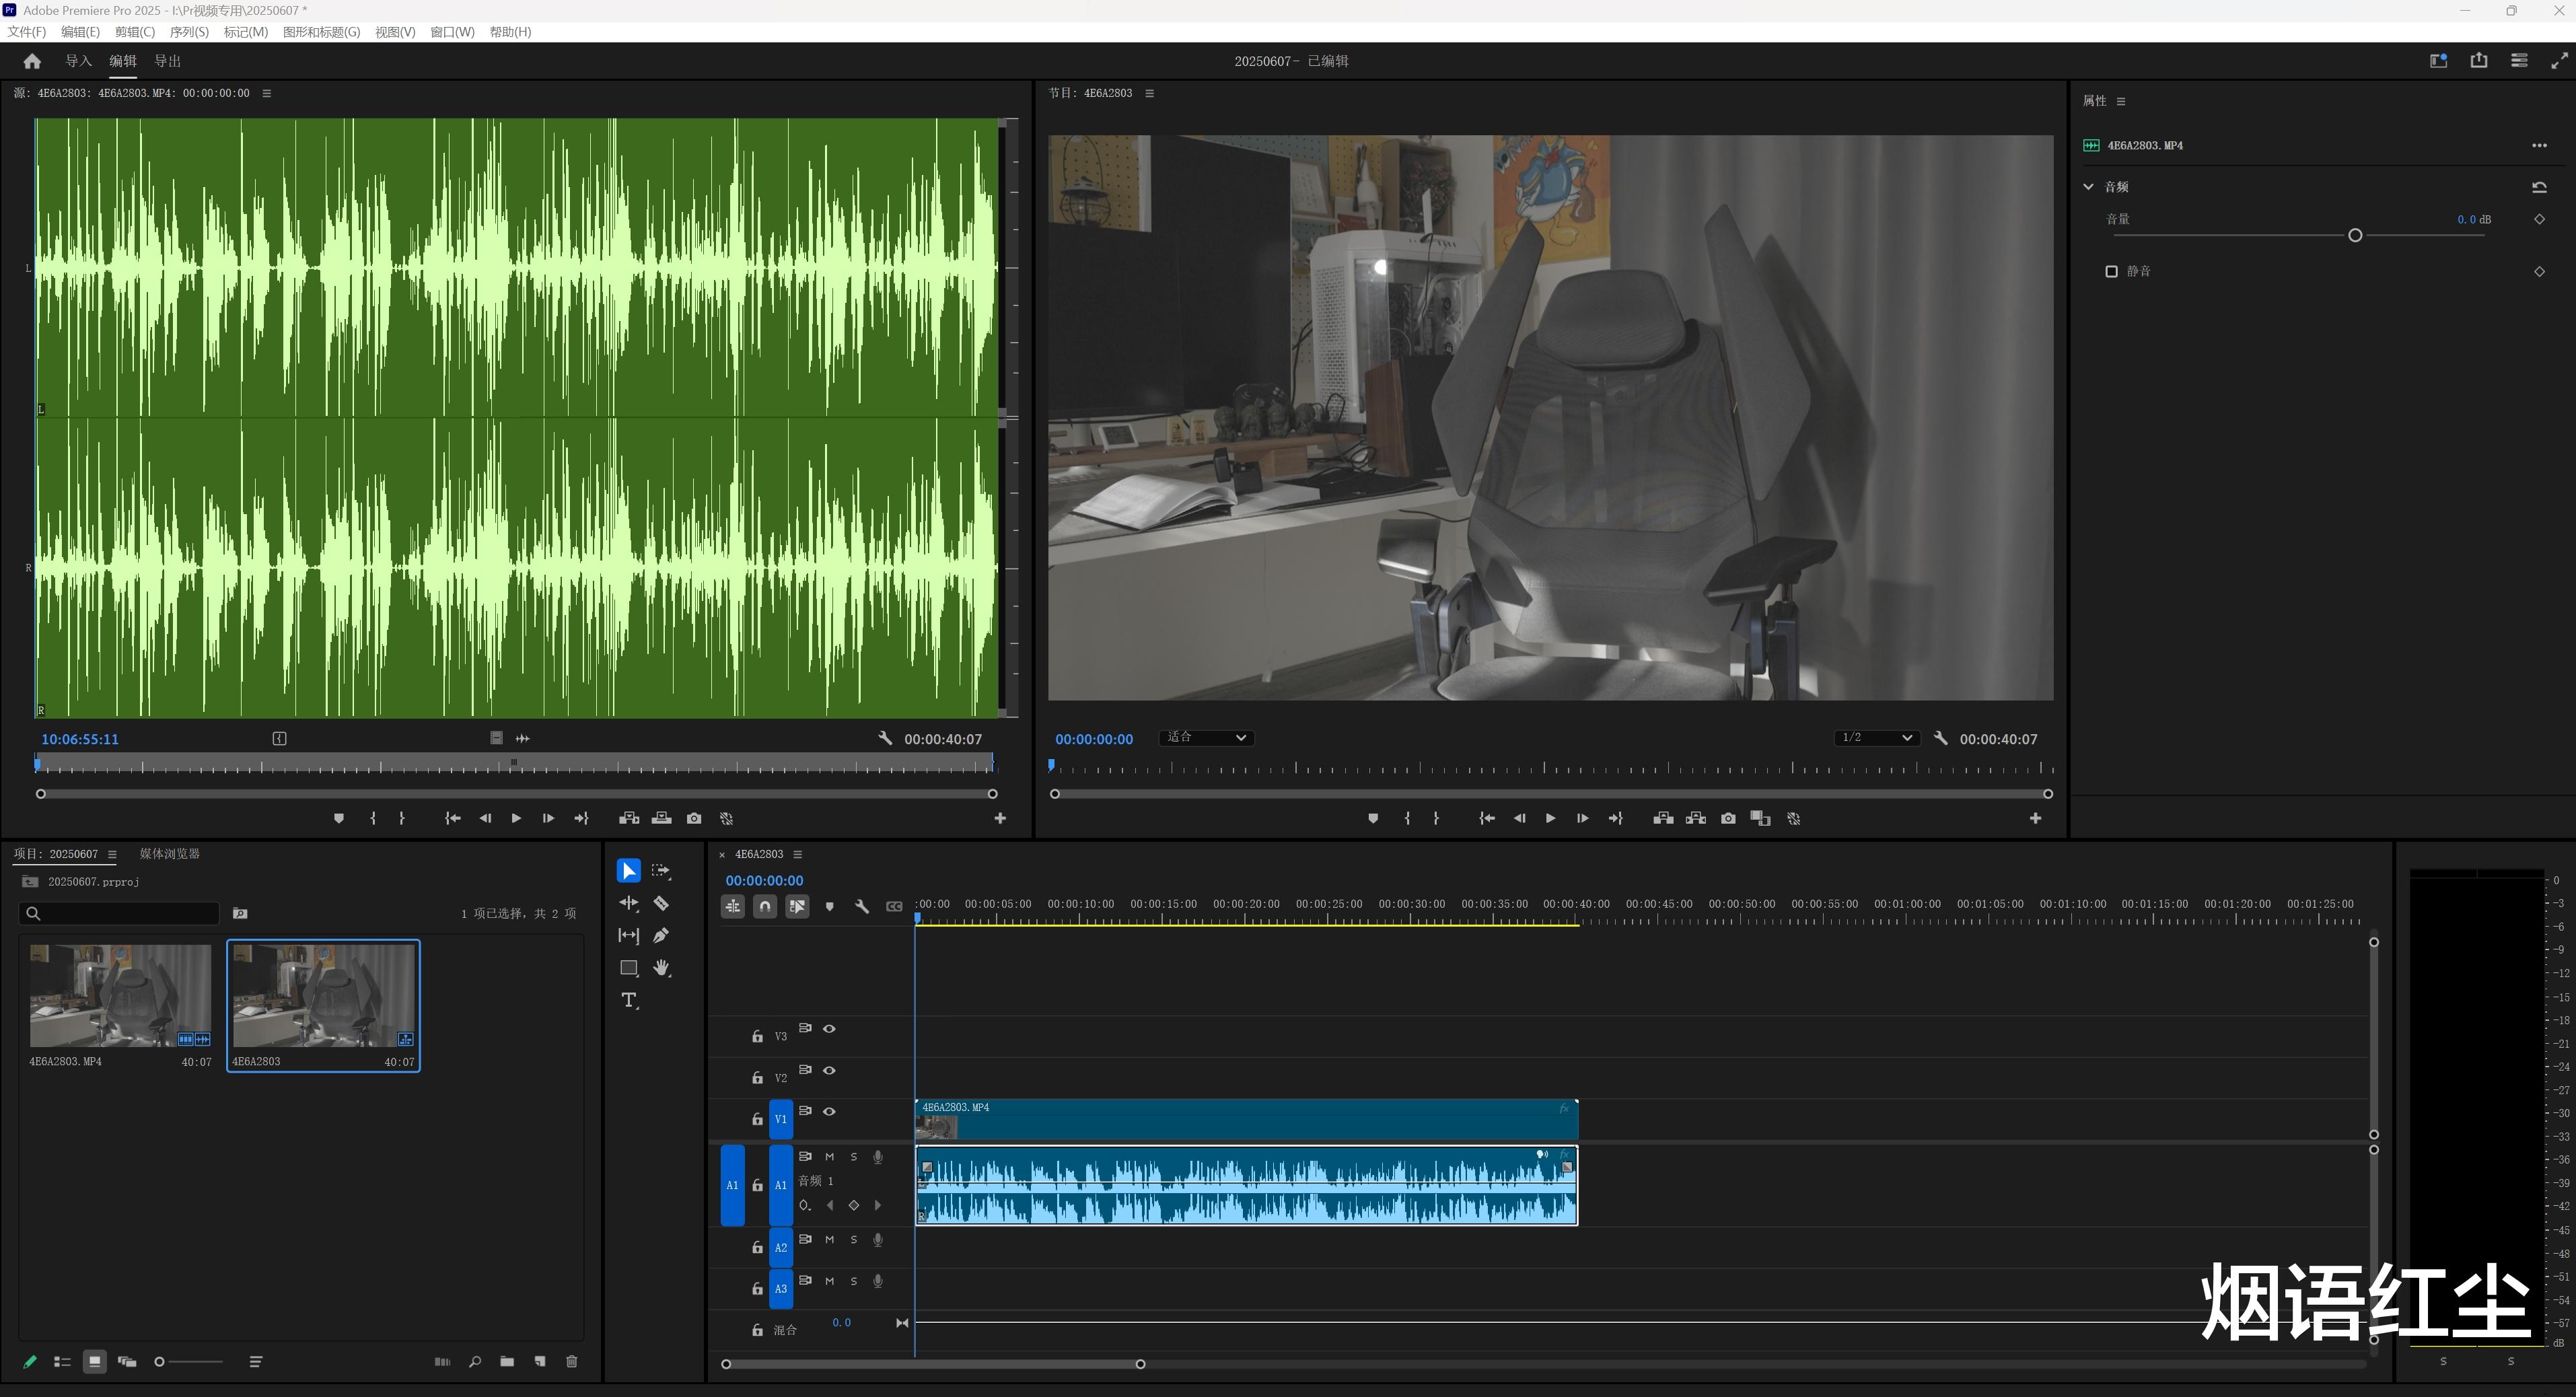Open the 1/2 playback resolution dropdown
The height and width of the screenshot is (1397, 2576).
point(1877,738)
